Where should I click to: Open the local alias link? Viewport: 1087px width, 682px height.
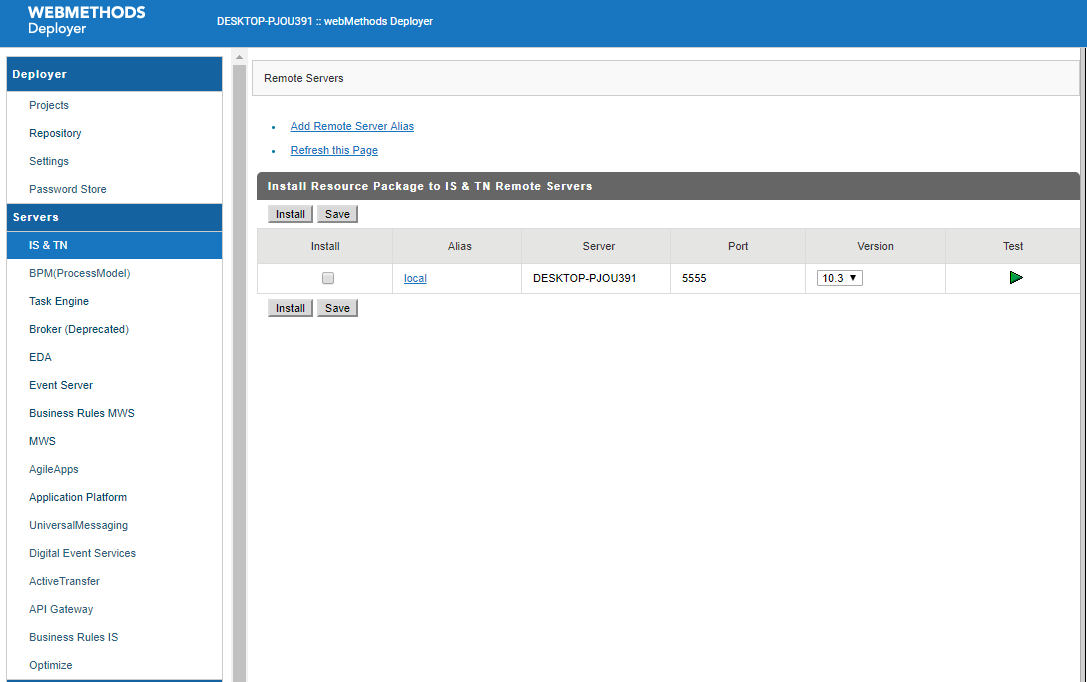tap(415, 278)
